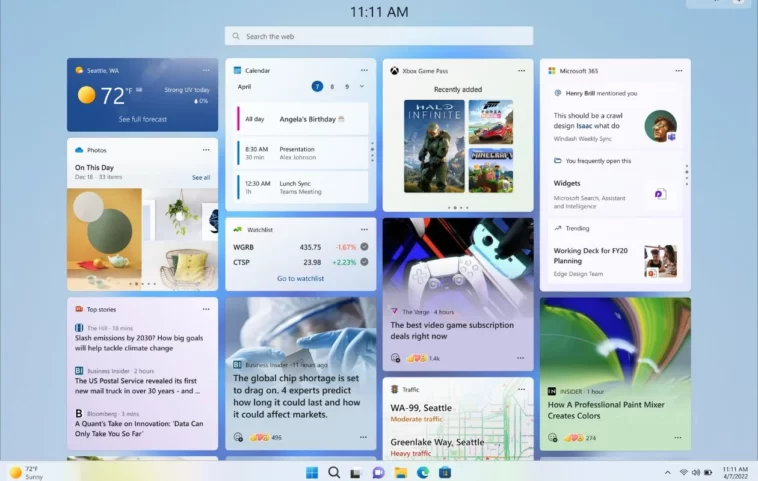Select day 9 in Calendar widget
The width and height of the screenshot is (758, 481).
coord(347,87)
